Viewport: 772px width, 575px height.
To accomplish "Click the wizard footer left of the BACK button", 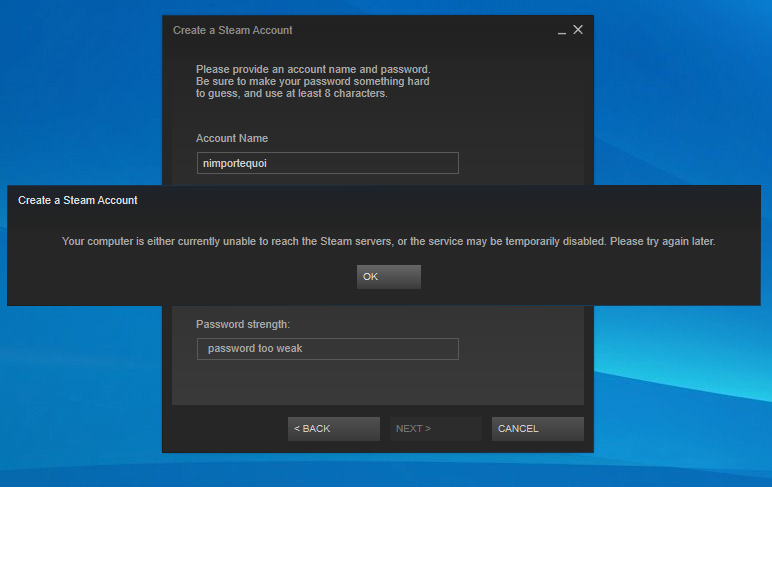I will tap(225, 429).
